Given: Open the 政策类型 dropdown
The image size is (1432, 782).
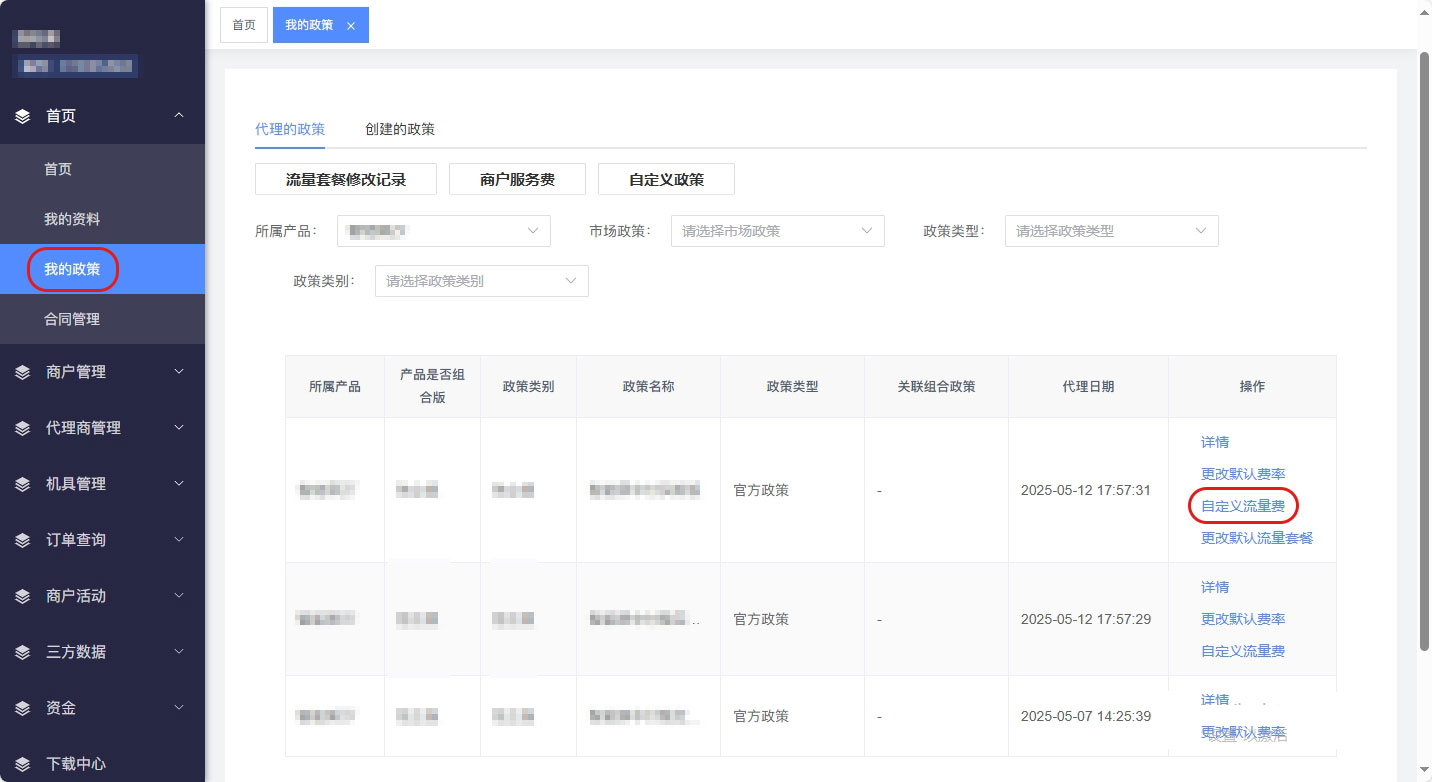Looking at the screenshot, I should click(x=1111, y=231).
